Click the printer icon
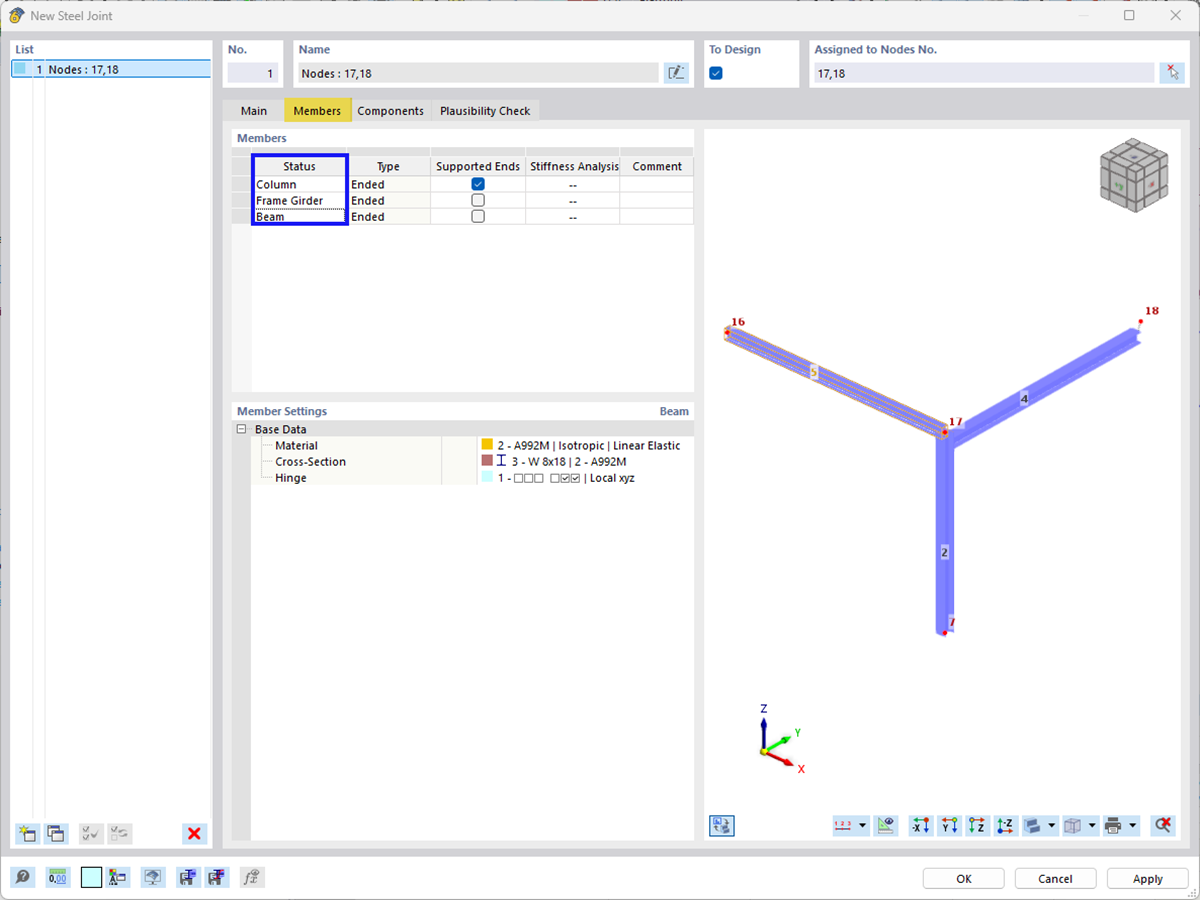This screenshot has height=900, width=1200. pos(1113,826)
